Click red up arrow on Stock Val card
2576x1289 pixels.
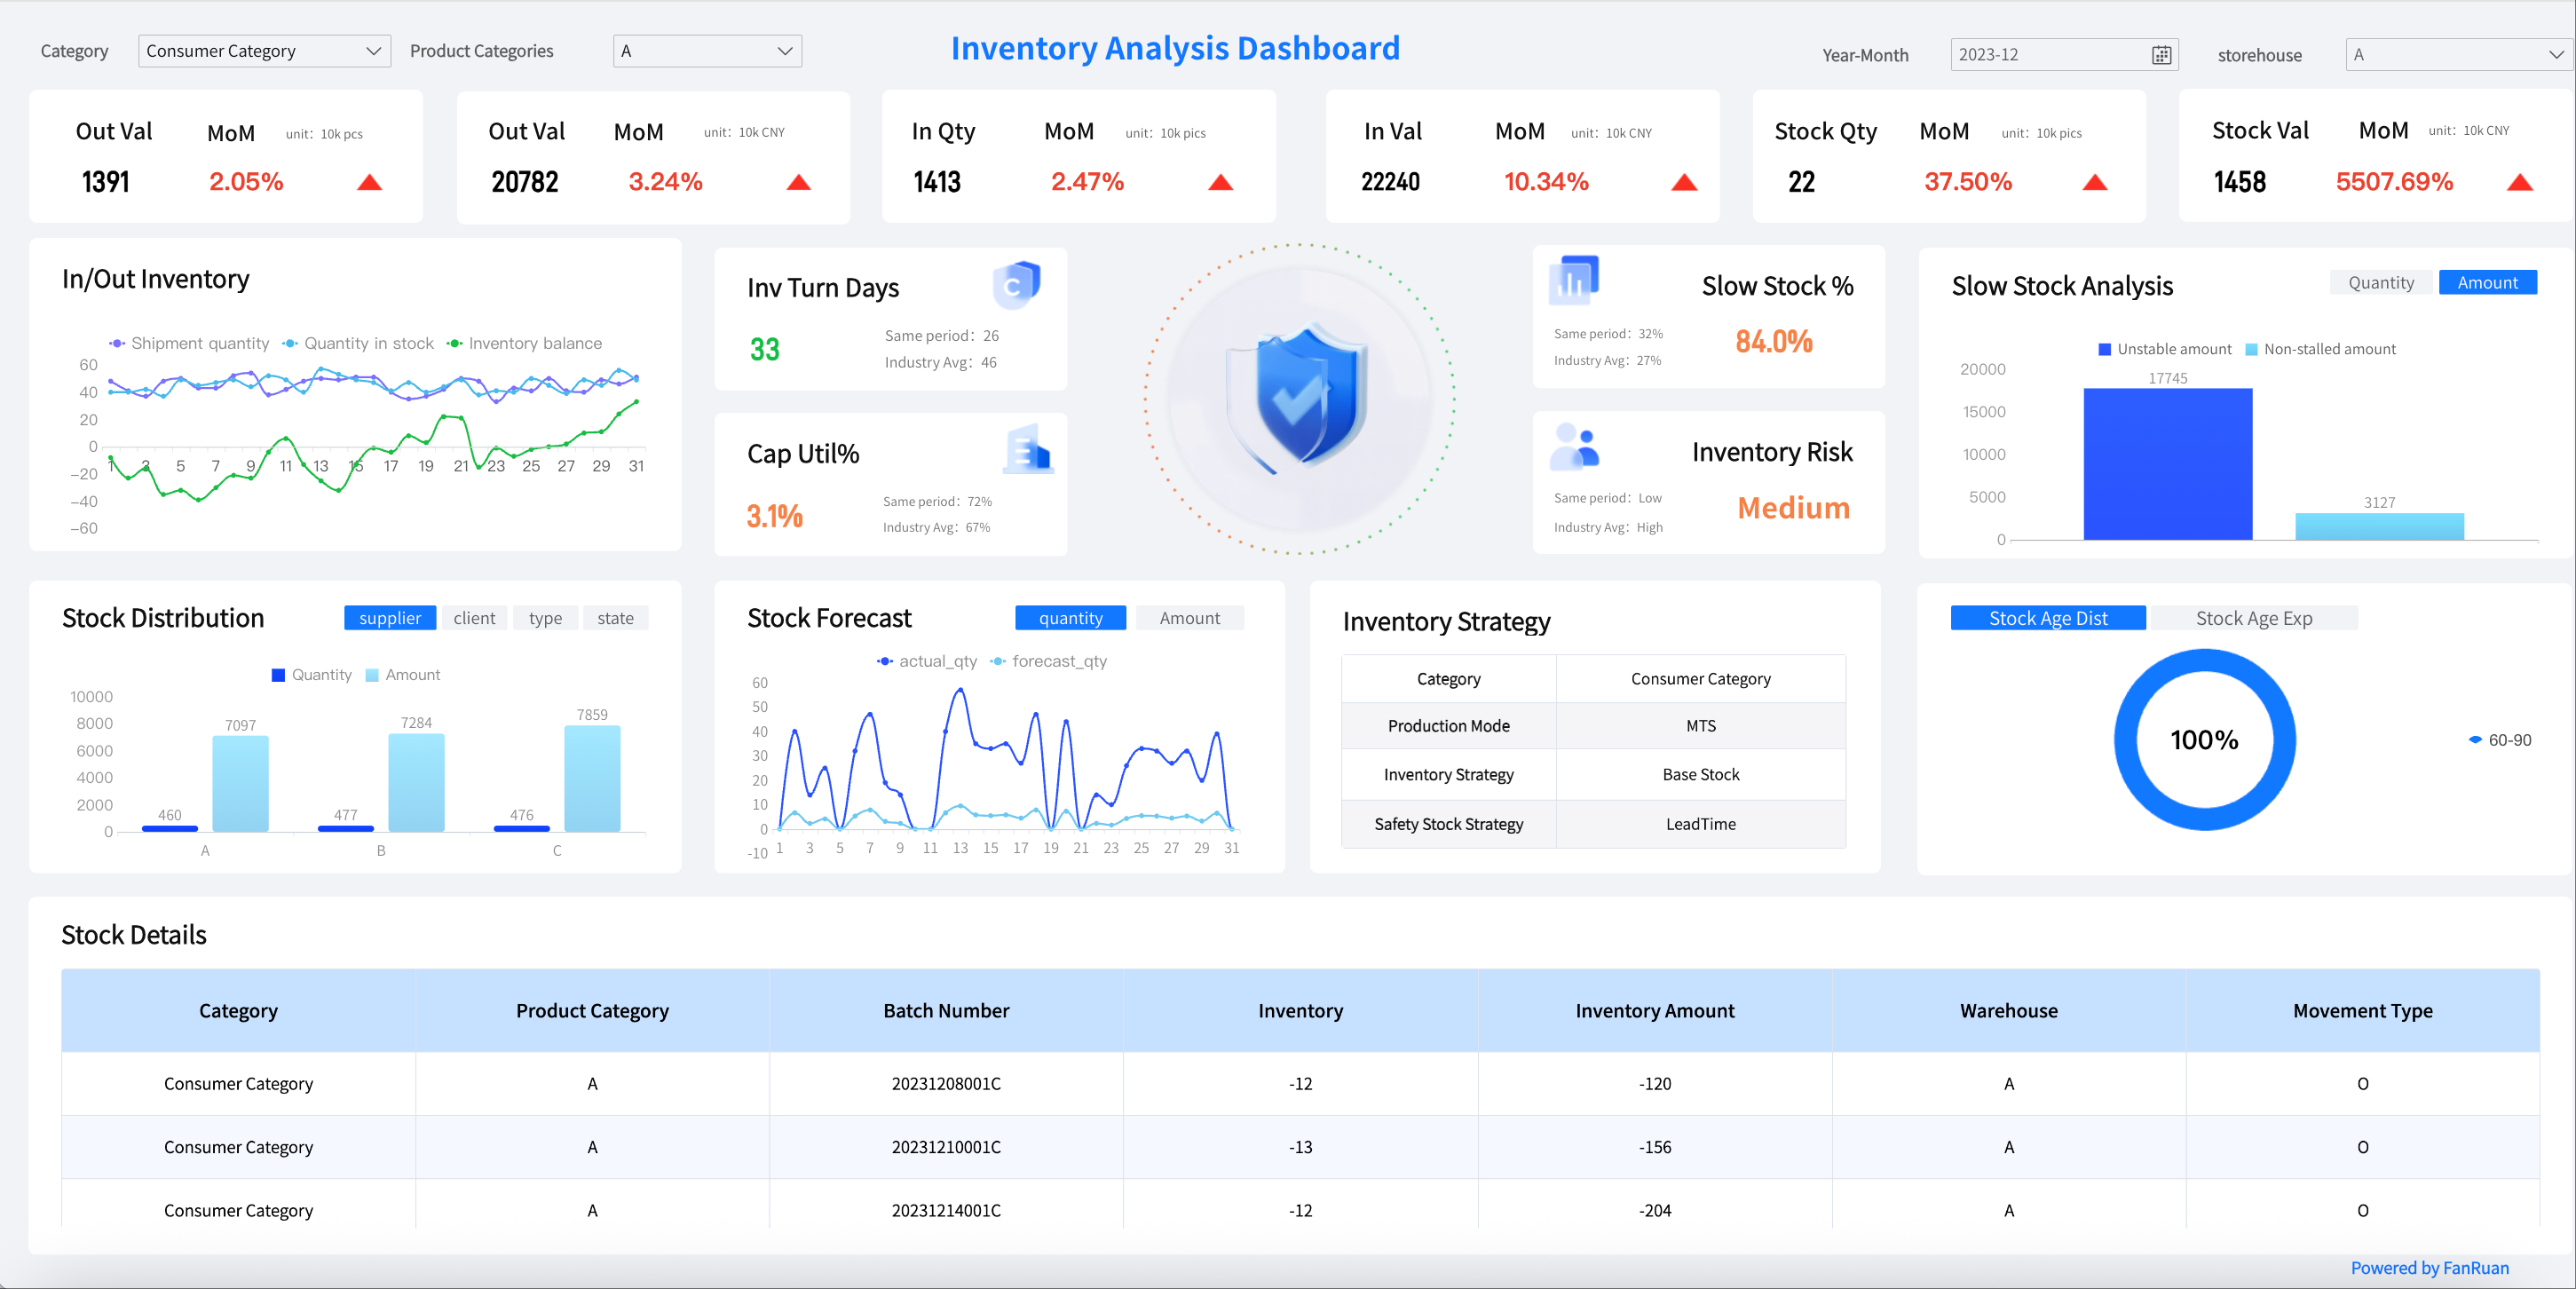click(x=2519, y=182)
